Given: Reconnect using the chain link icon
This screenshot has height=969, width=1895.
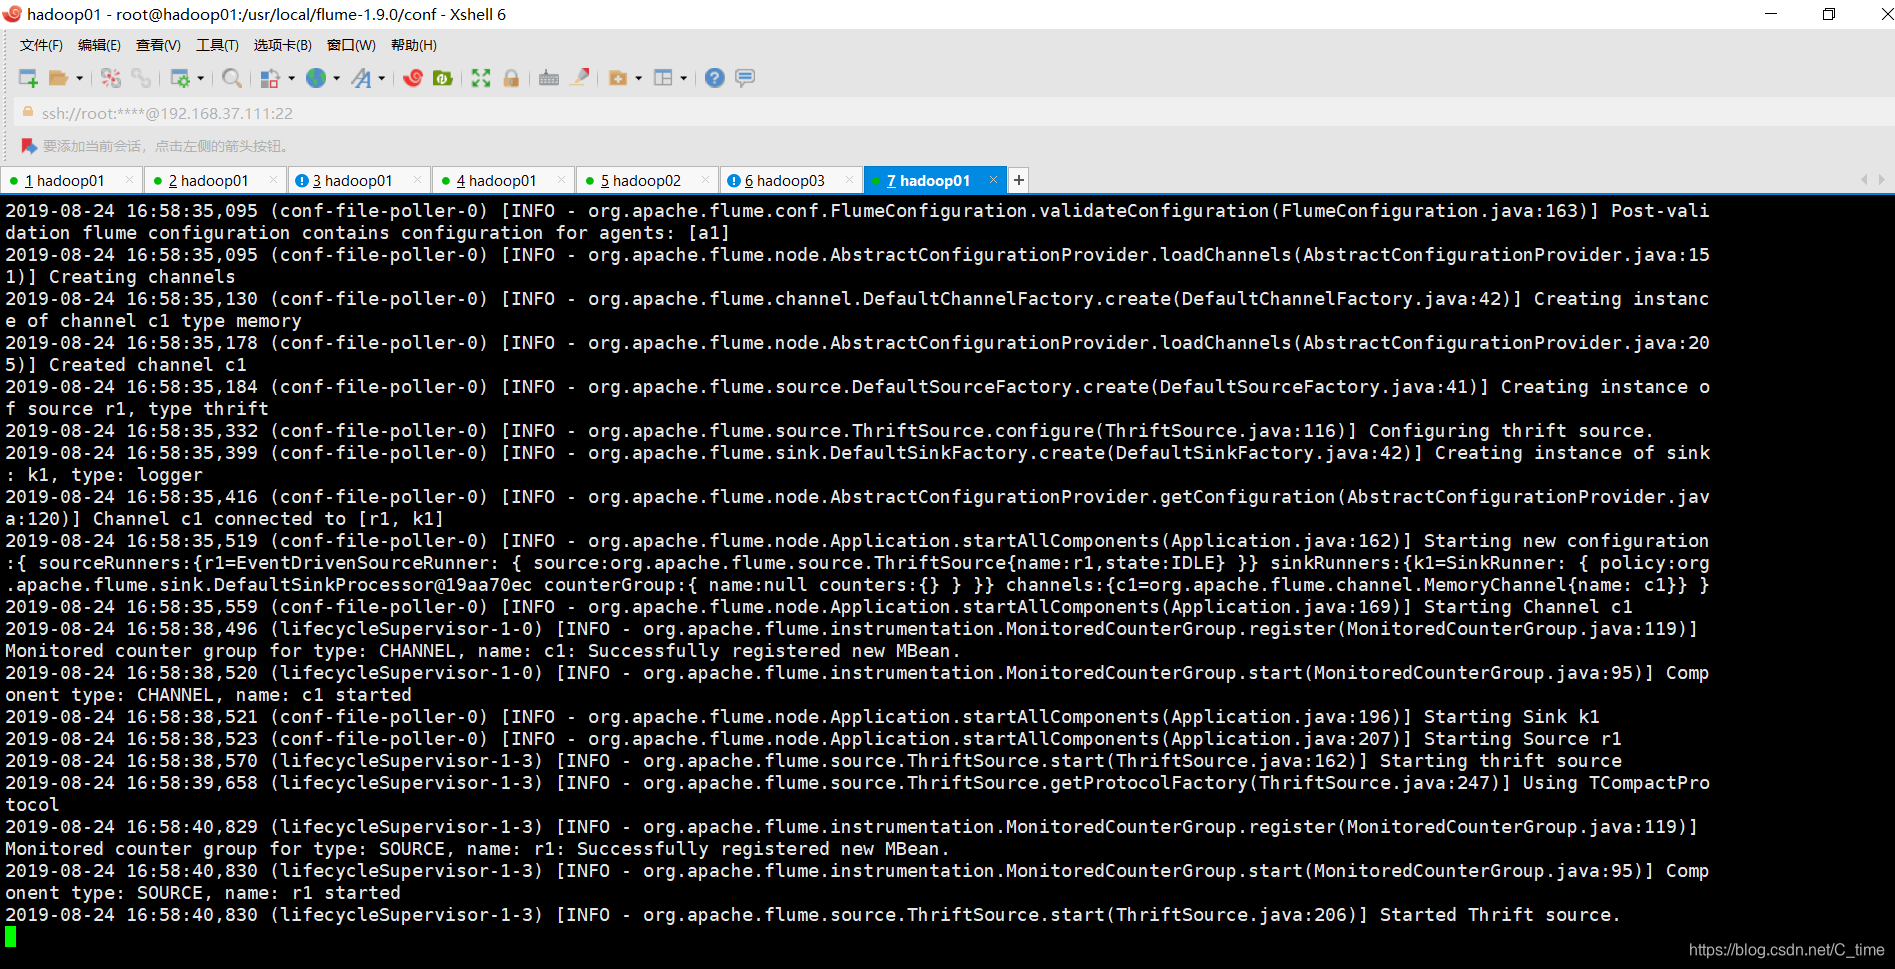Looking at the screenshot, I should [141, 78].
